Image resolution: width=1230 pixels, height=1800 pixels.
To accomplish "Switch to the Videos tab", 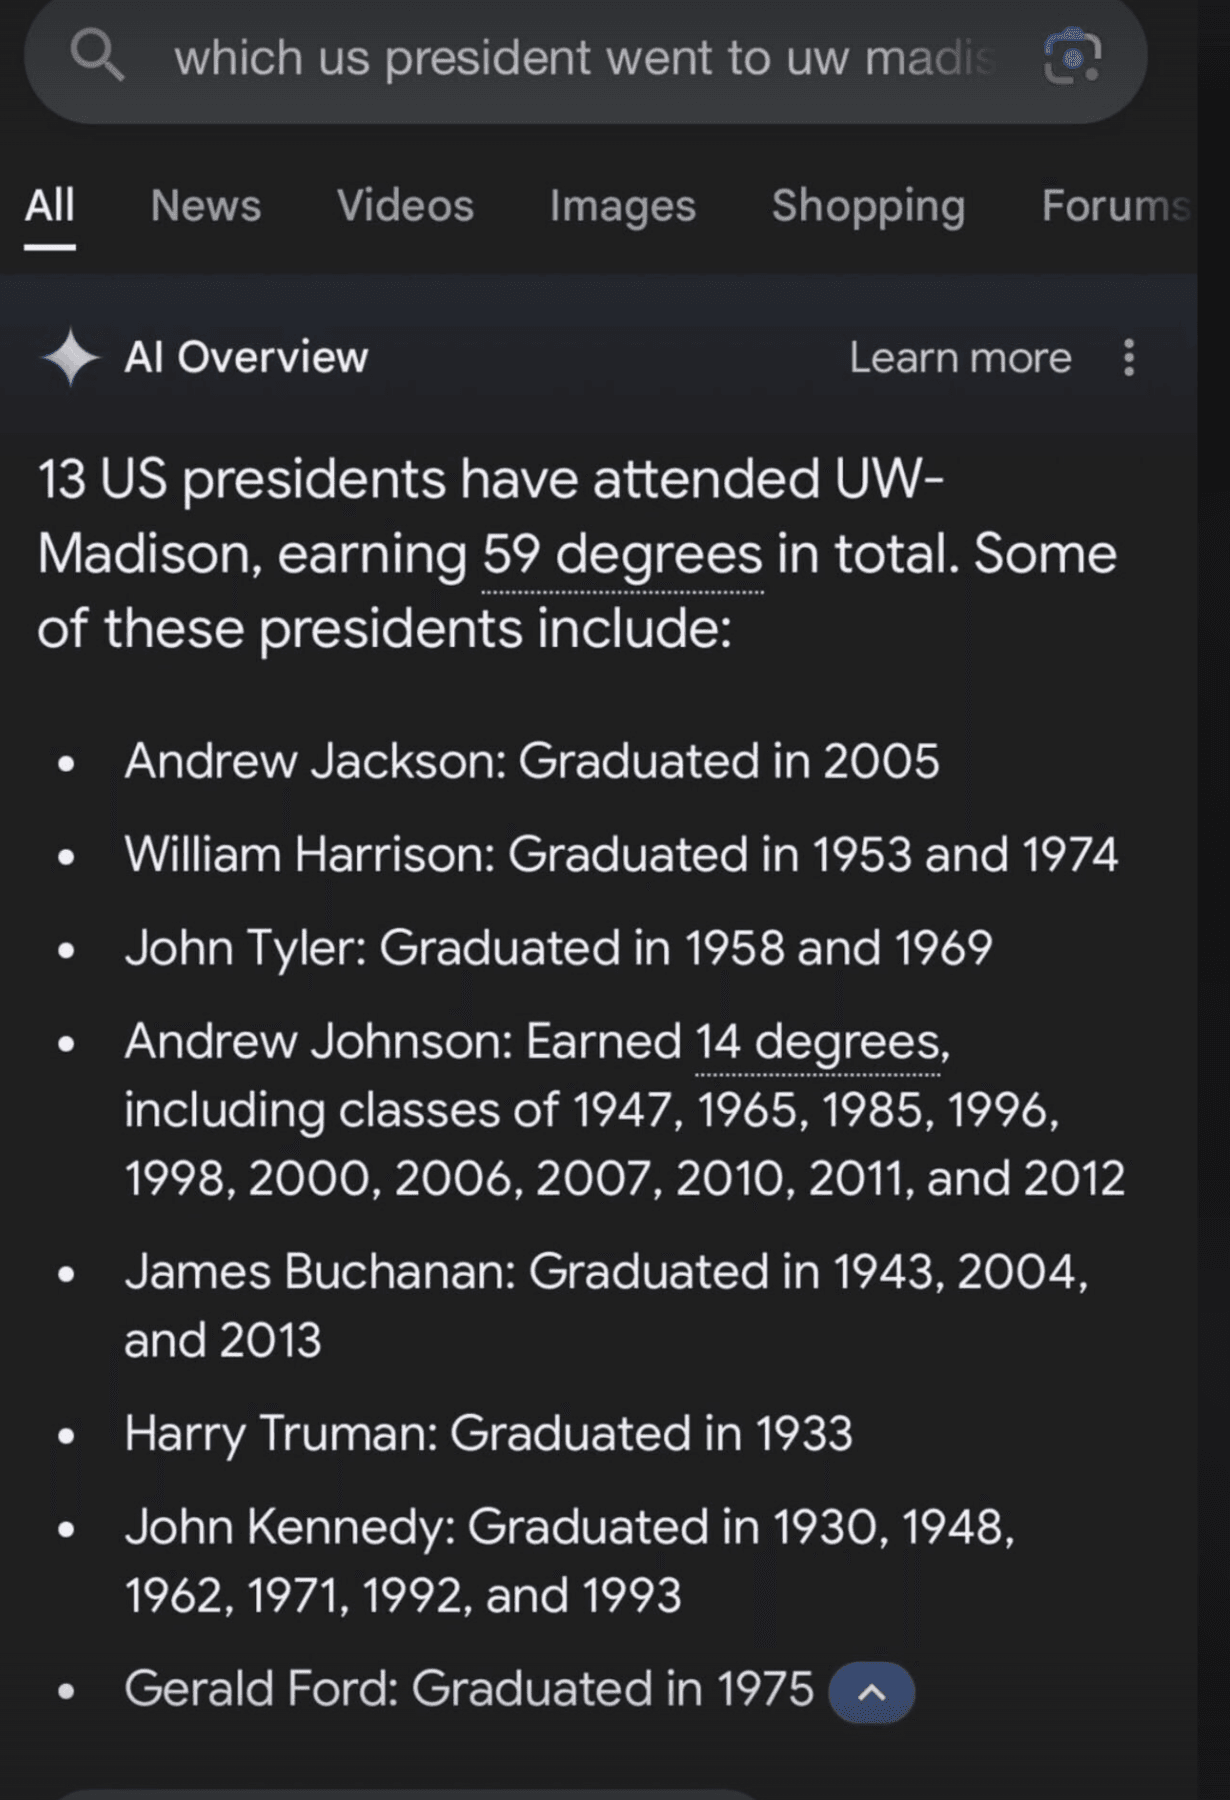I will (405, 206).
